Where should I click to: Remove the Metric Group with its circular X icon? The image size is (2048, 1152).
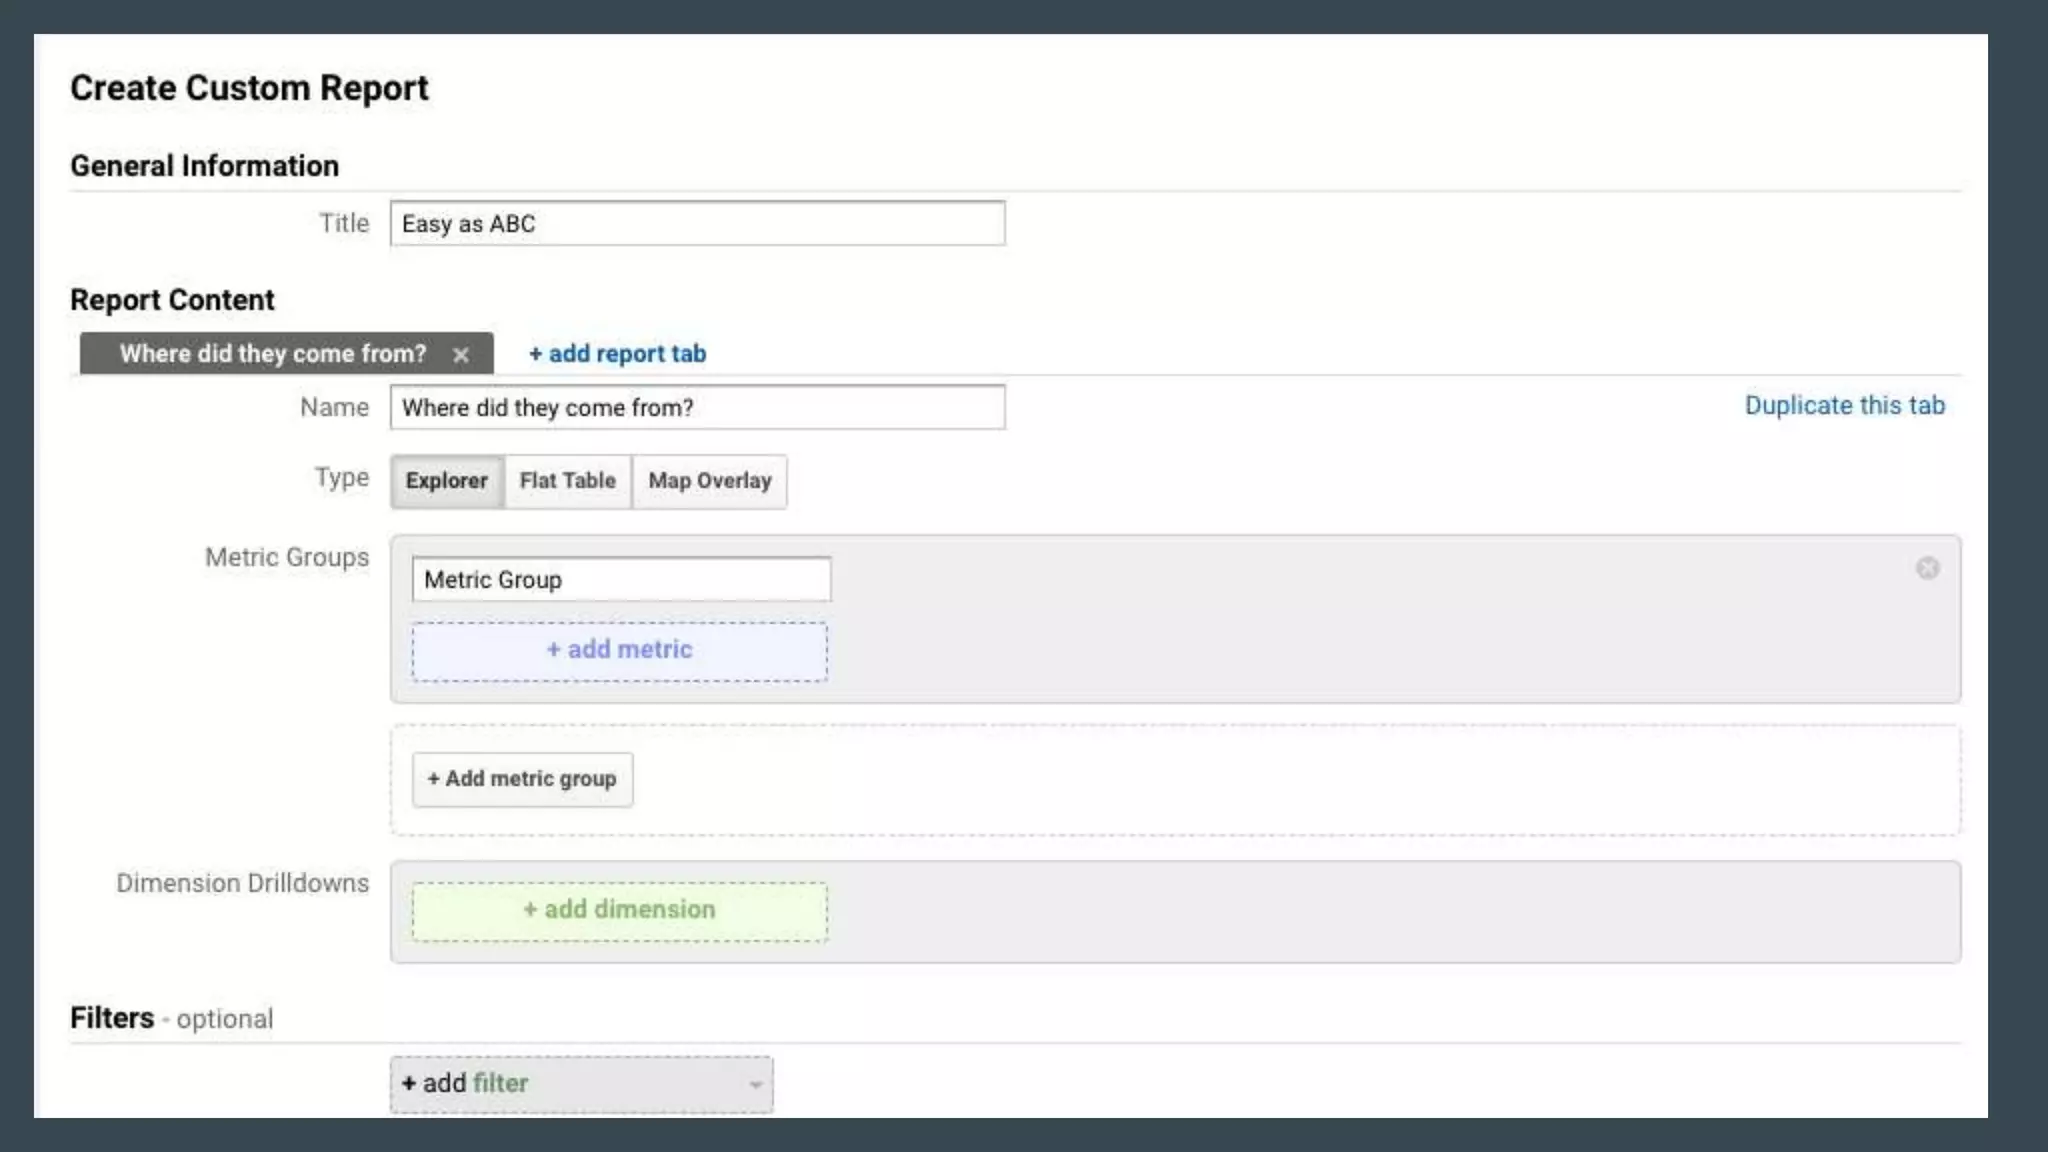click(1927, 568)
